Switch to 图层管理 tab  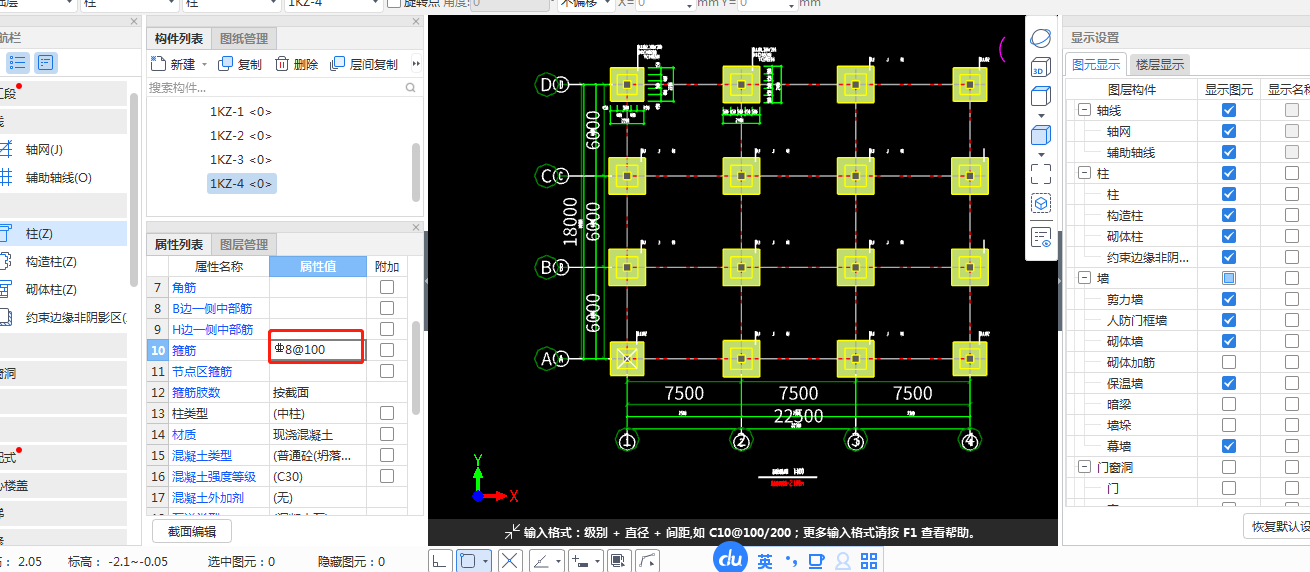click(244, 245)
